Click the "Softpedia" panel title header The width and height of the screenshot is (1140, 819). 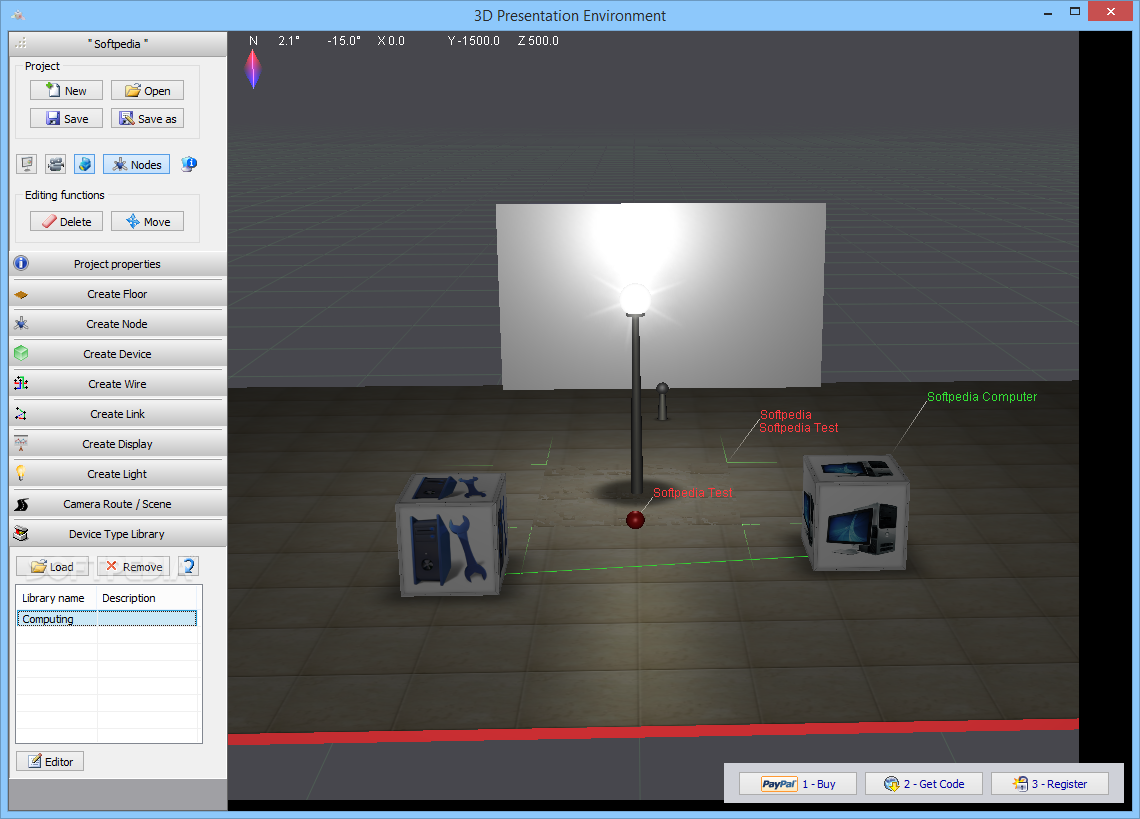pos(118,44)
